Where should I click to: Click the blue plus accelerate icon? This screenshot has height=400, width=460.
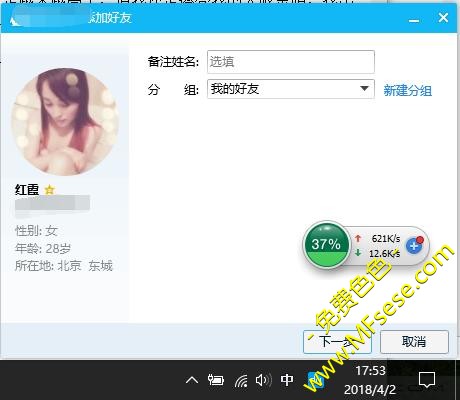[x=414, y=246]
